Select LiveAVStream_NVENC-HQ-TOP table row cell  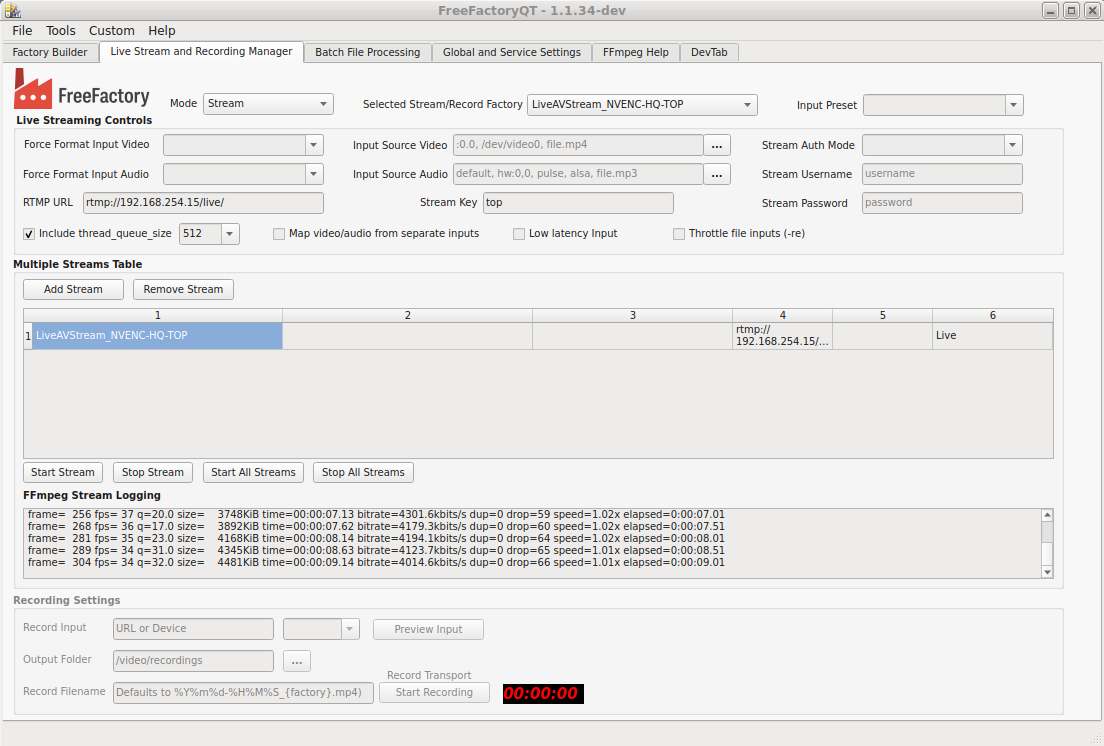coord(157,336)
